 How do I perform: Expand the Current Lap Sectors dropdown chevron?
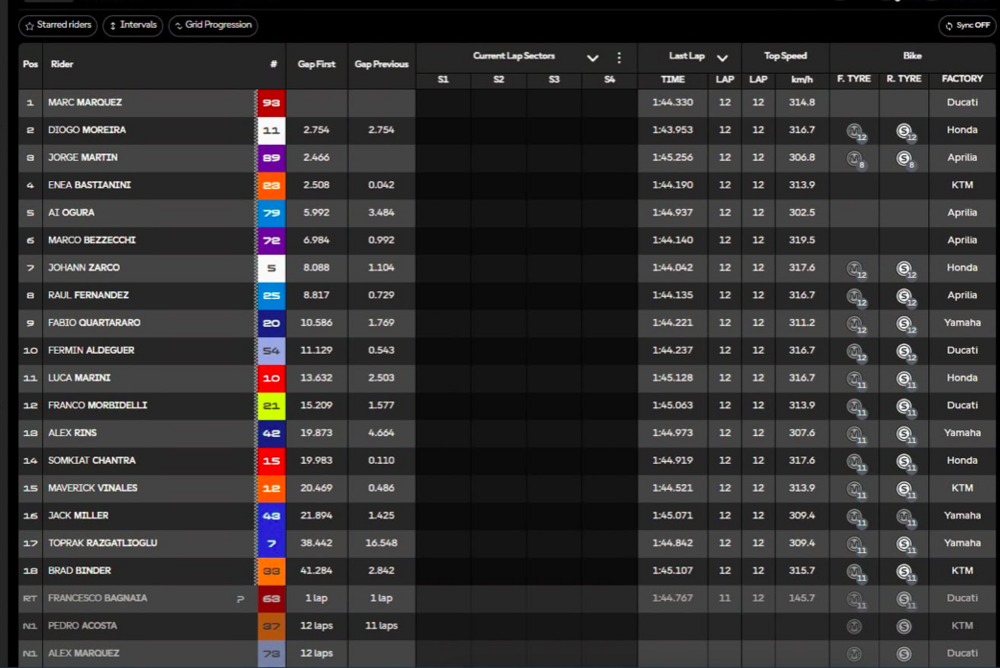[592, 58]
